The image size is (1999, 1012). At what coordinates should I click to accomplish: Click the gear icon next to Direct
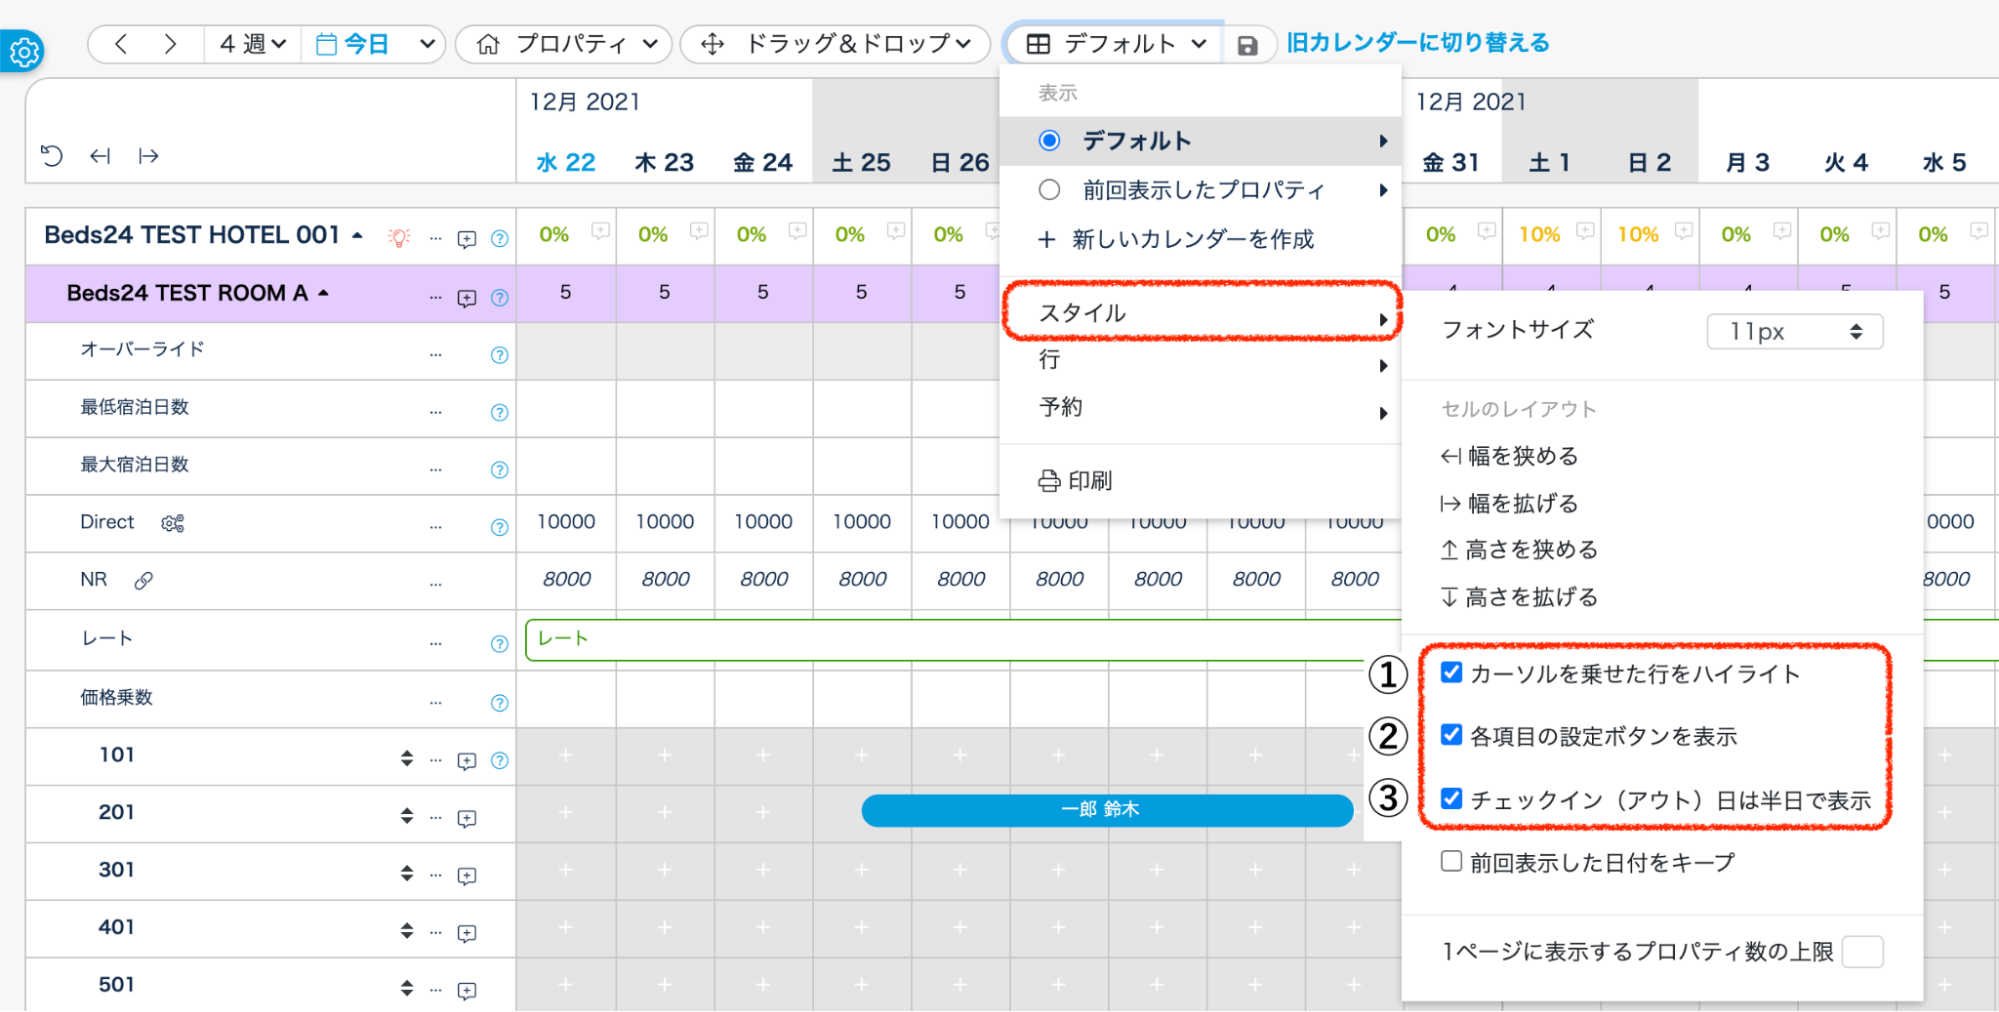[172, 523]
